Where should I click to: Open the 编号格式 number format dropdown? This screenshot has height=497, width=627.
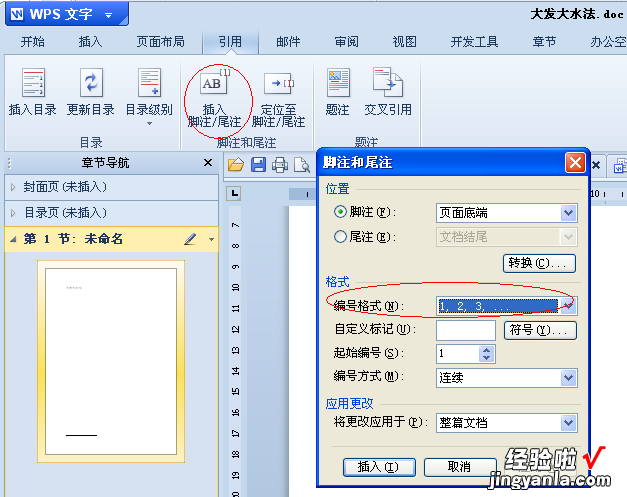[568, 306]
